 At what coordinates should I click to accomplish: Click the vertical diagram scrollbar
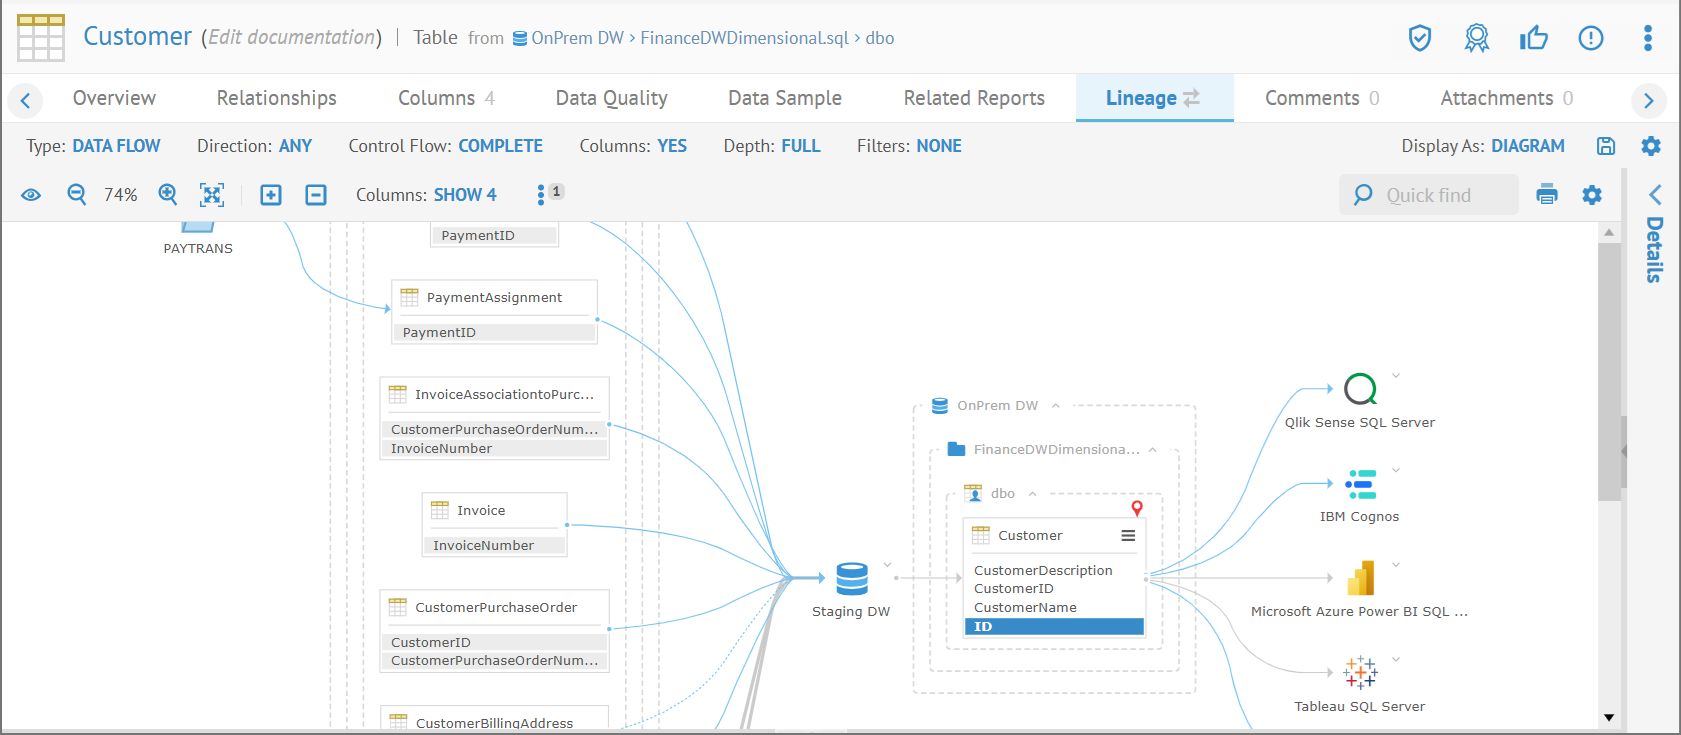(x=1608, y=370)
